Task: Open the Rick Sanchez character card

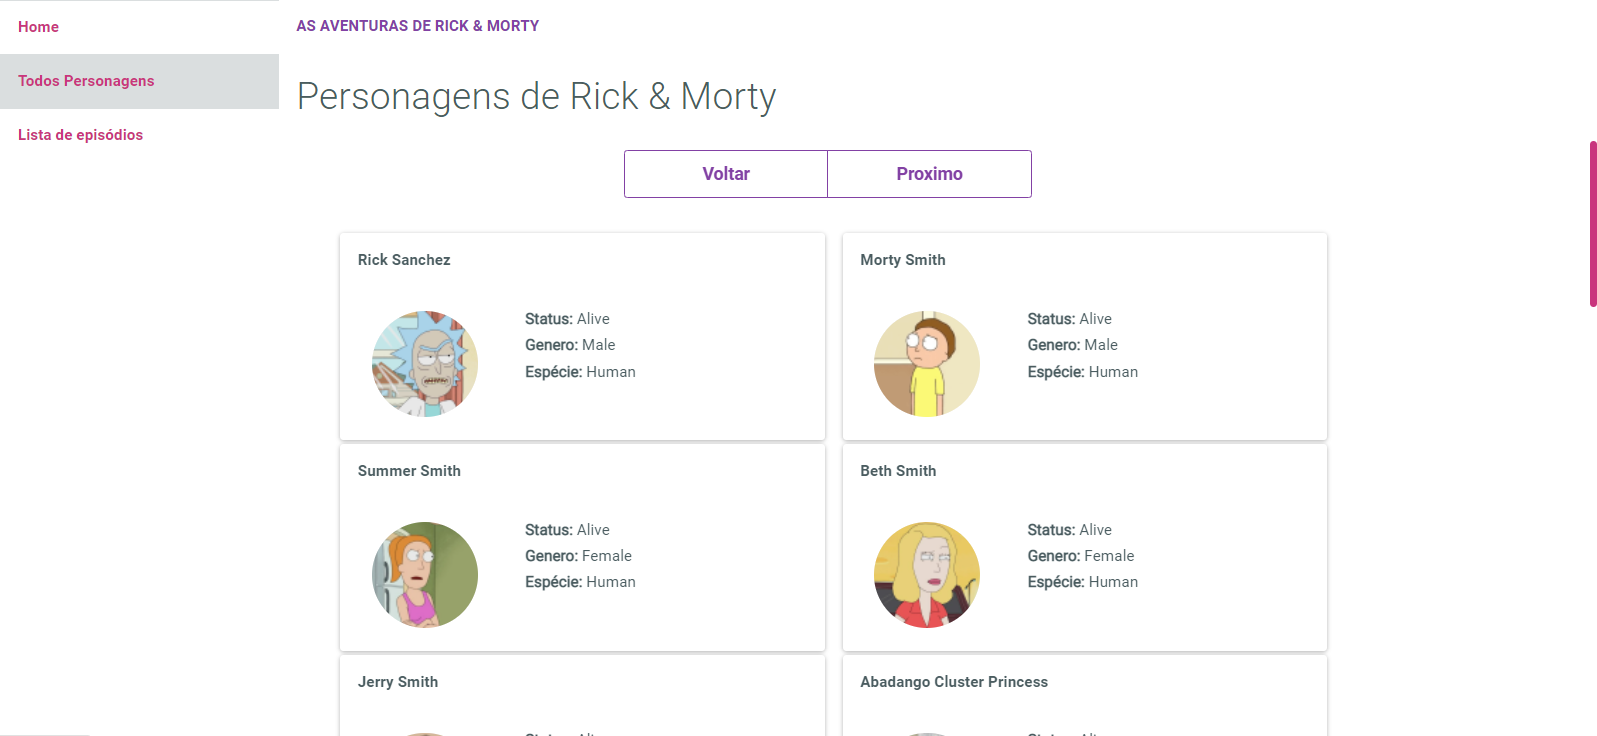Action: point(582,336)
